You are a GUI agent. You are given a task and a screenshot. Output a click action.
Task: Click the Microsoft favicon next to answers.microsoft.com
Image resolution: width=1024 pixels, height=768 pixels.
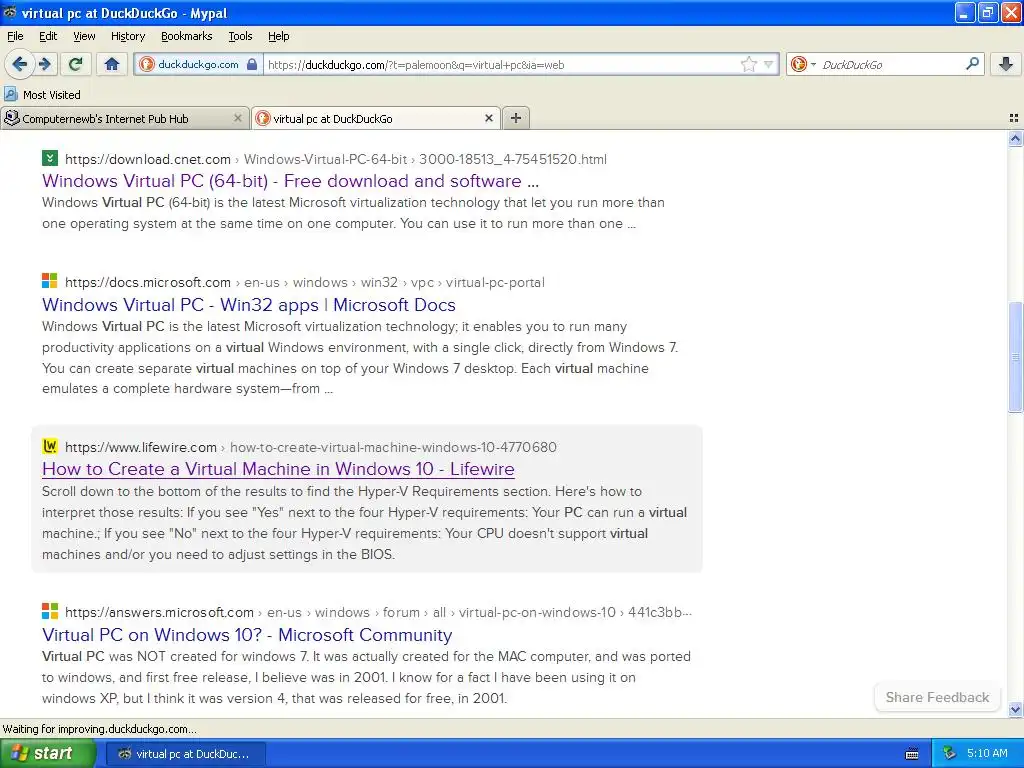coord(50,611)
